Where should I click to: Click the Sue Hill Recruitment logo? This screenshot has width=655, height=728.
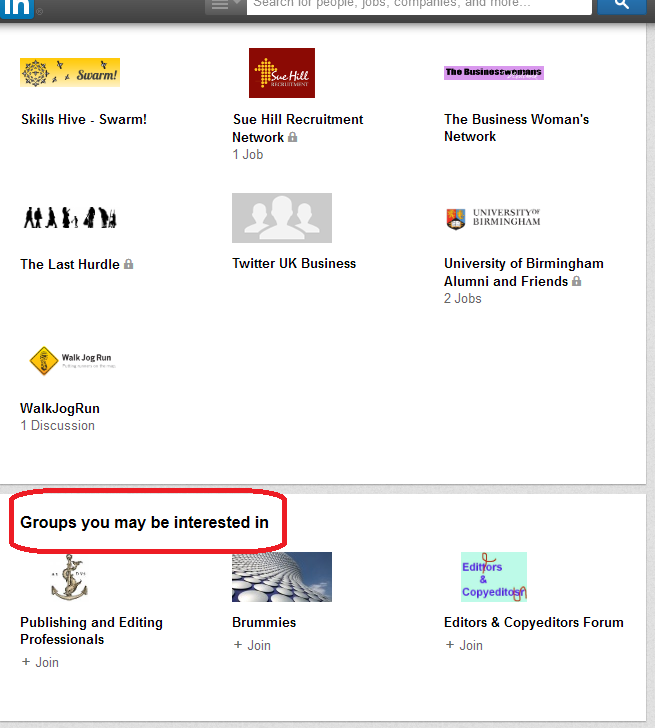(281, 73)
